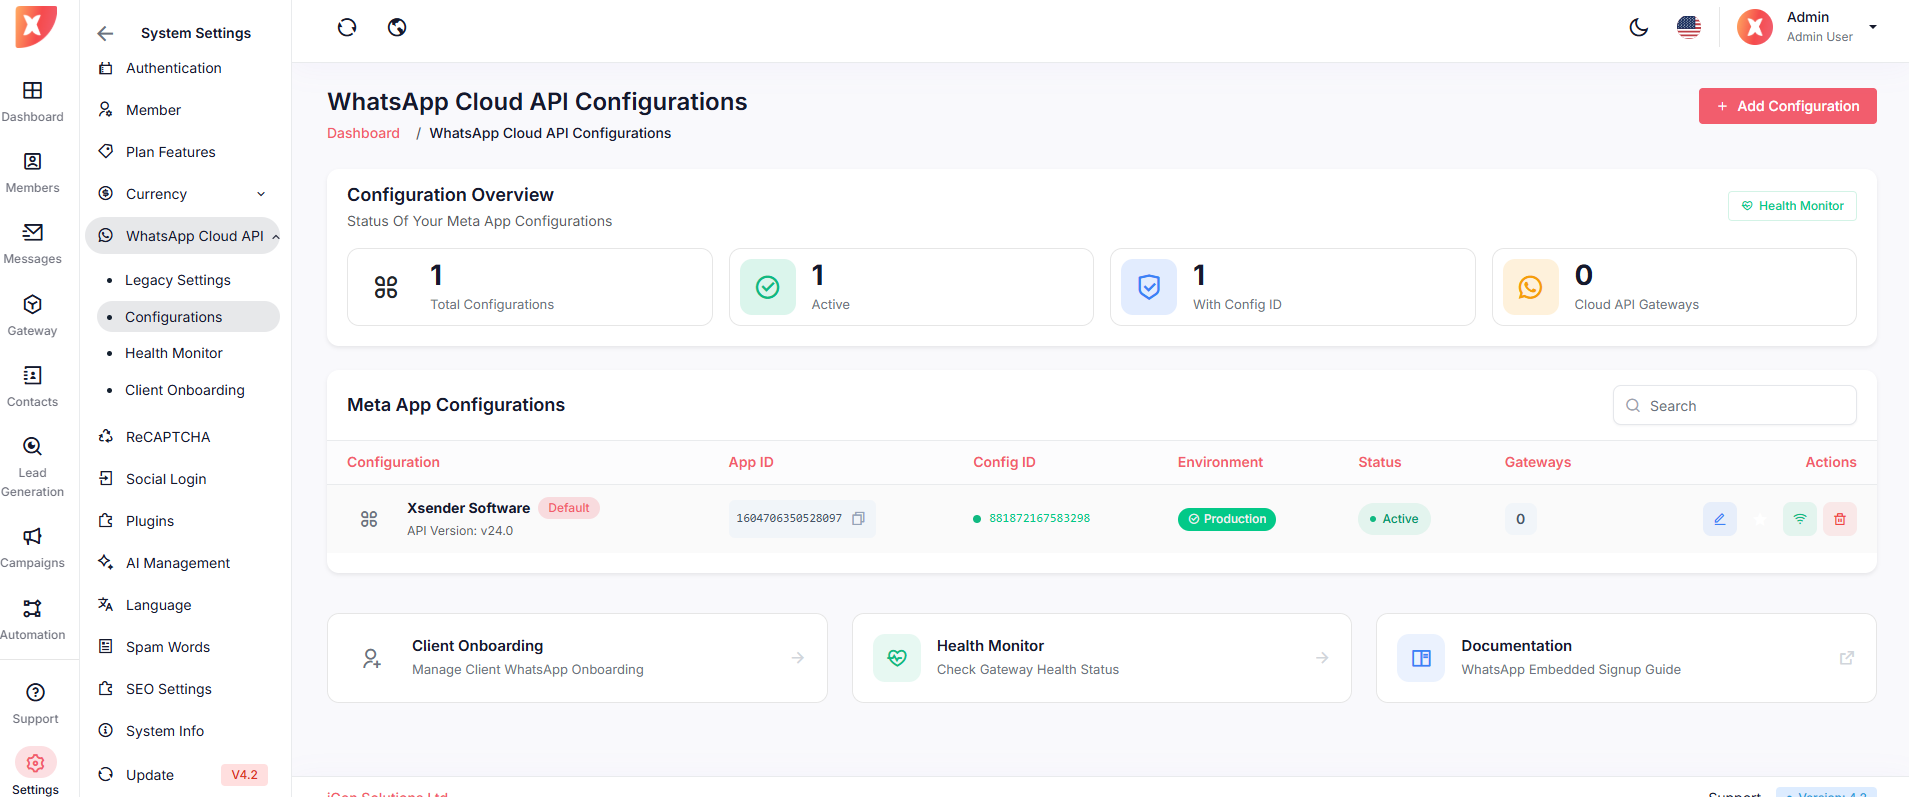Toggle default status using the star icon

(x=1760, y=519)
